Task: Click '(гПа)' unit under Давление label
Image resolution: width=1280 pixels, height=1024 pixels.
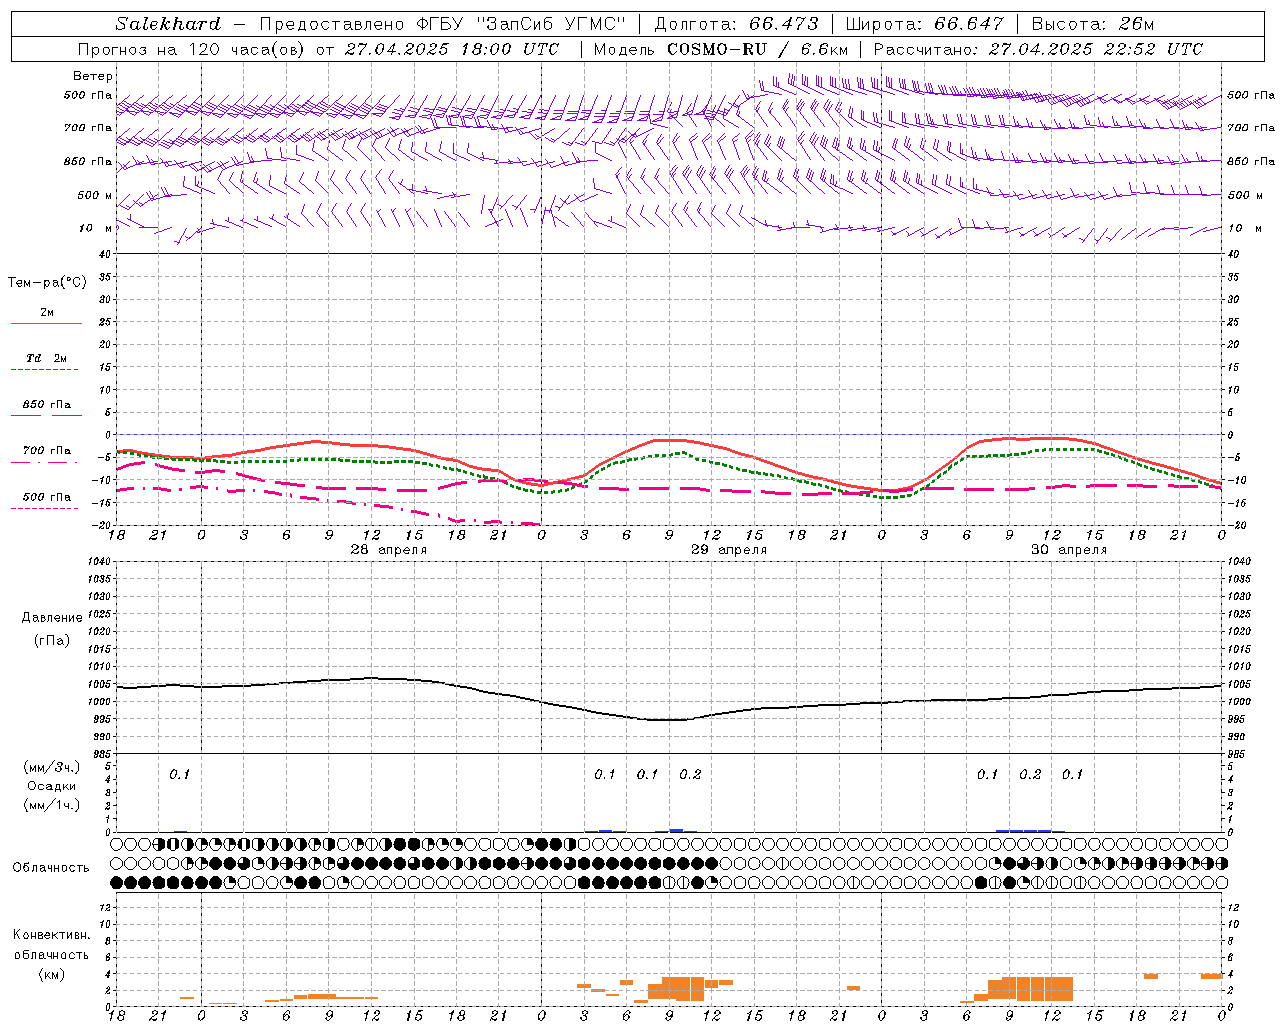Action: [52, 640]
